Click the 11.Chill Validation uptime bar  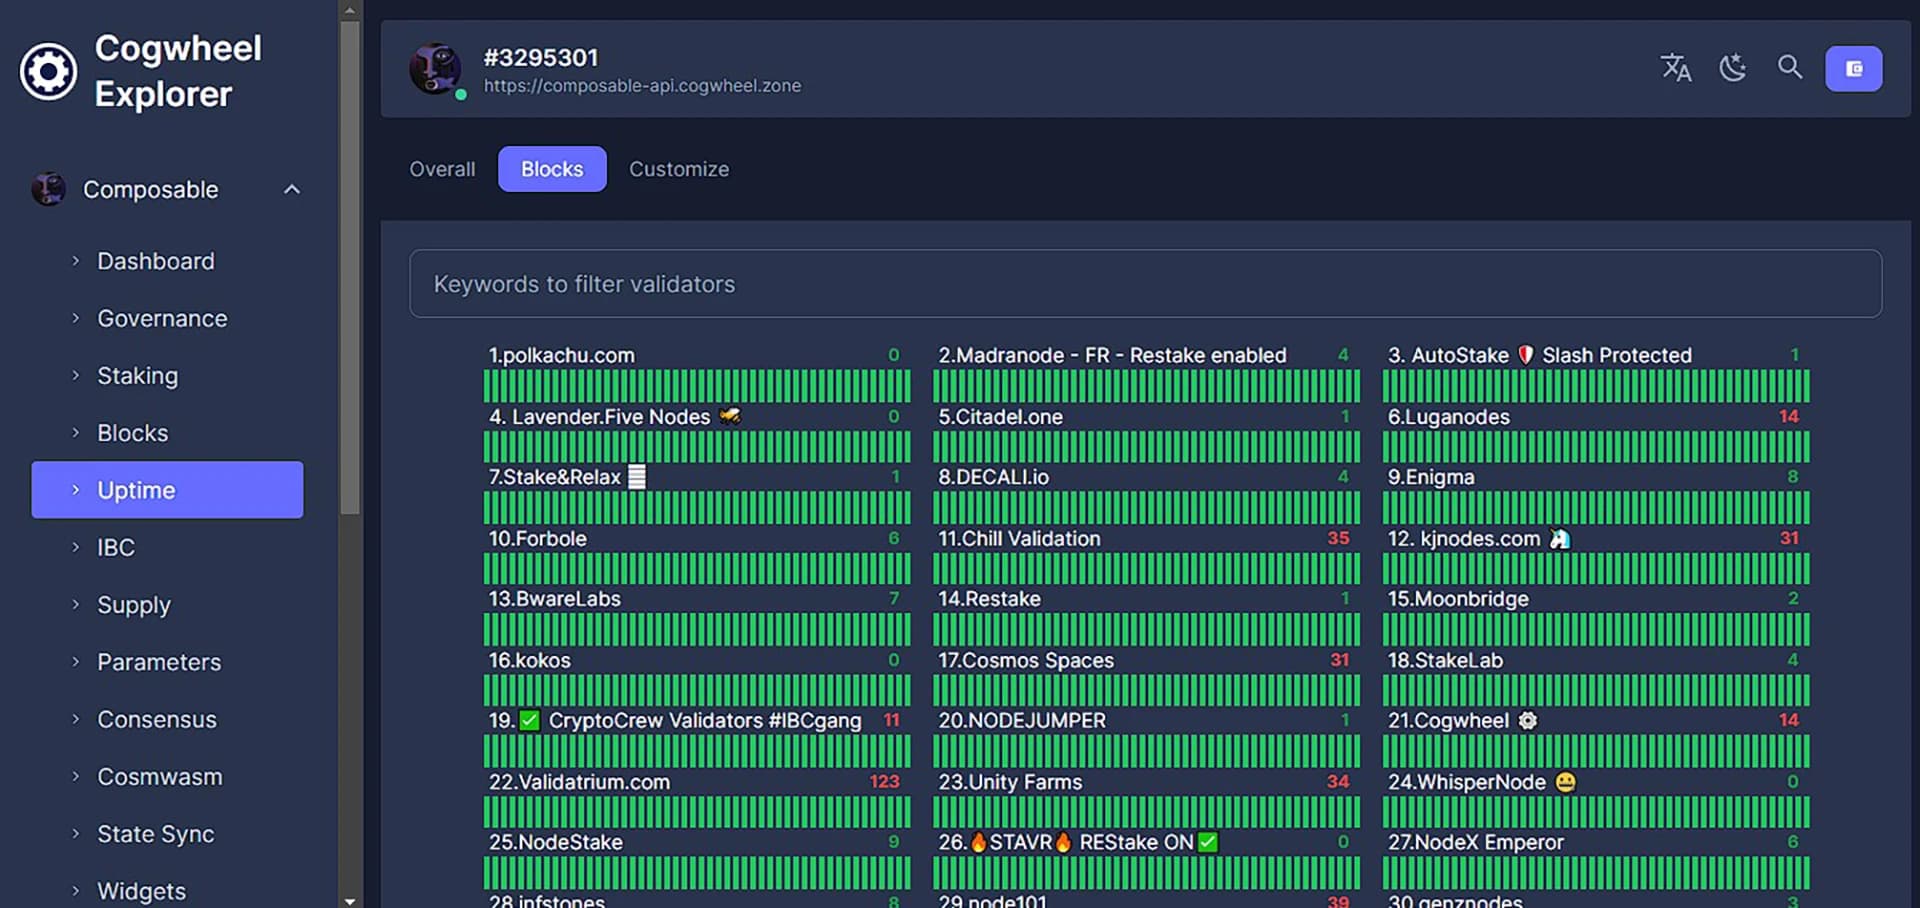click(x=1146, y=568)
